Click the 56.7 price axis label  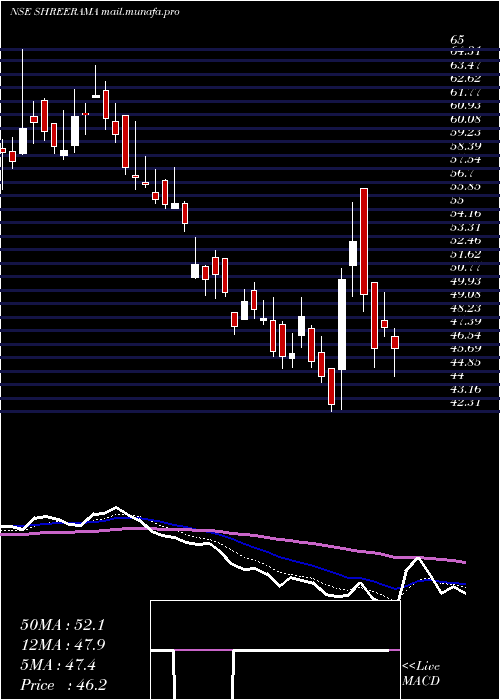pos(462,173)
